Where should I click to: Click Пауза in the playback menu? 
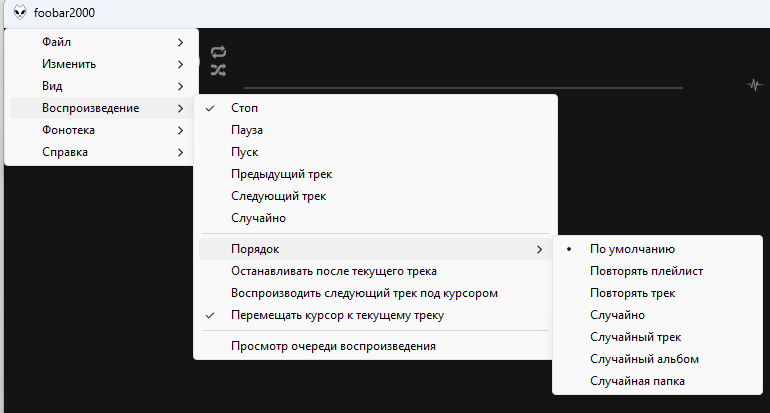[x=247, y=130]
